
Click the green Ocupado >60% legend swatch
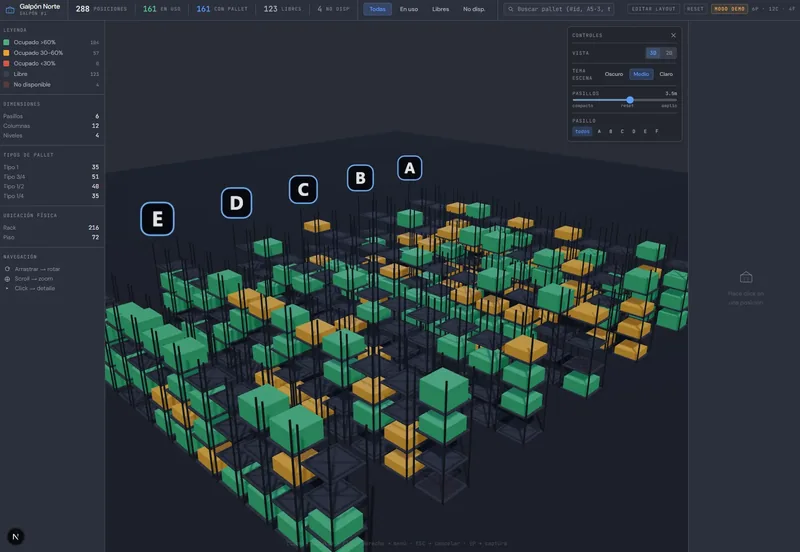[x=6, y=42]
